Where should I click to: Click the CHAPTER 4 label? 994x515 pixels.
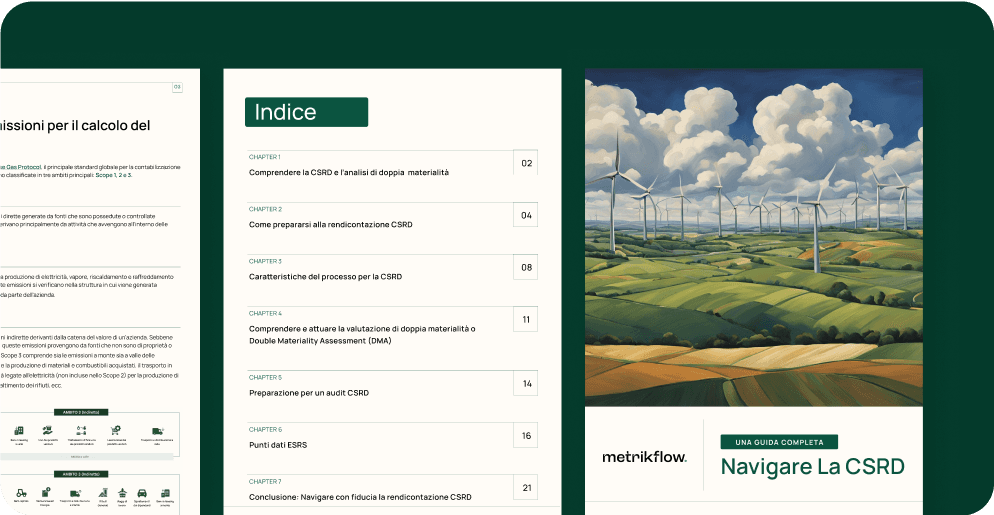click(265, 313)
